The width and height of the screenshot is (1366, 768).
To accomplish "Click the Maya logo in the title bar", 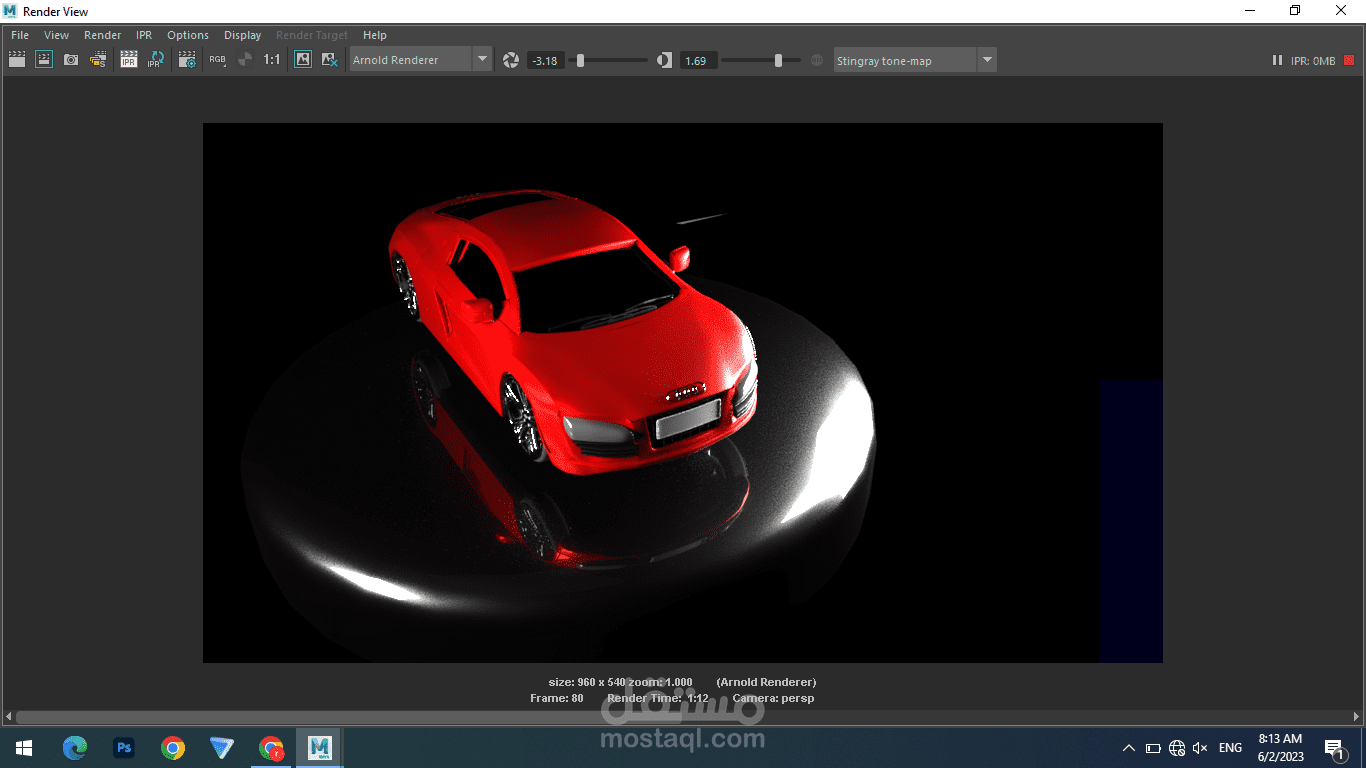I will pyautogui.click(x=11, y=11).
